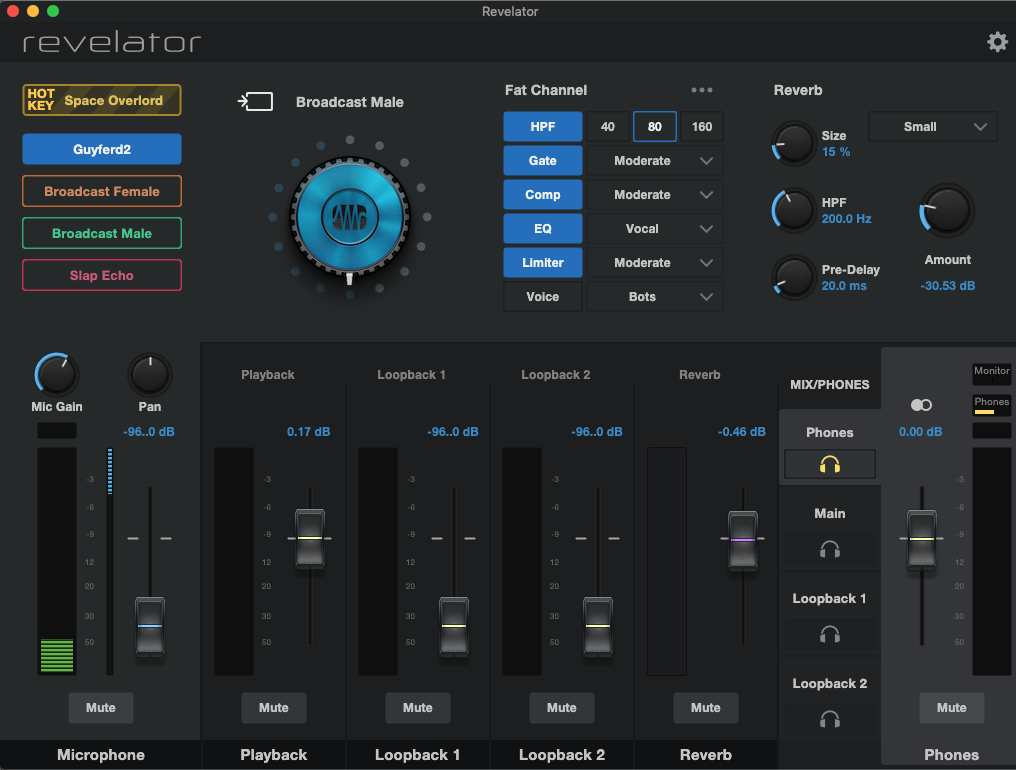Click the stereo link icon on Phones

pyautogui.click(x=921, y=405)
